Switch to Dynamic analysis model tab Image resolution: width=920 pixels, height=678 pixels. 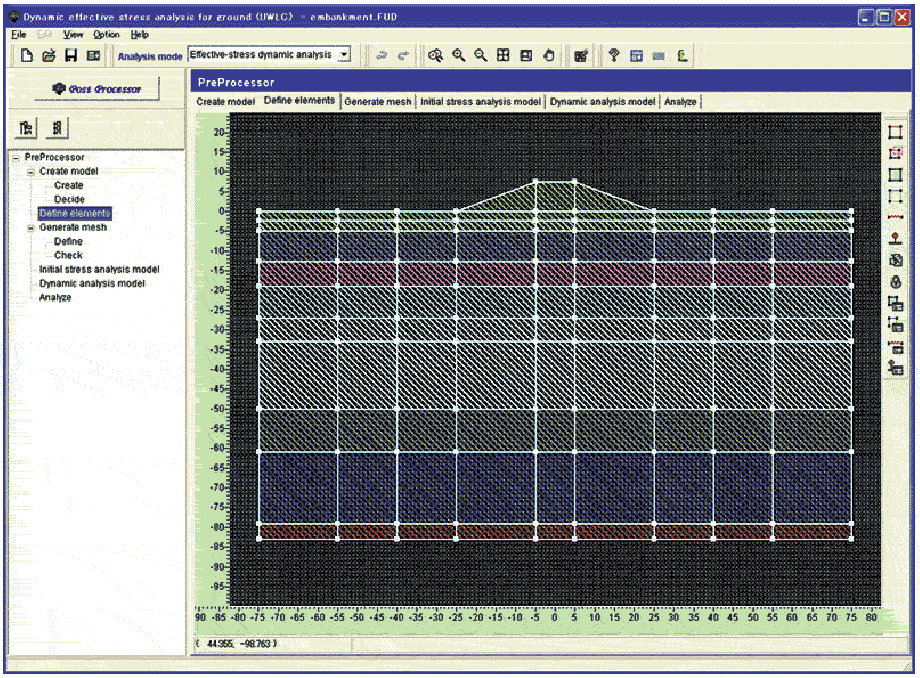603,101
